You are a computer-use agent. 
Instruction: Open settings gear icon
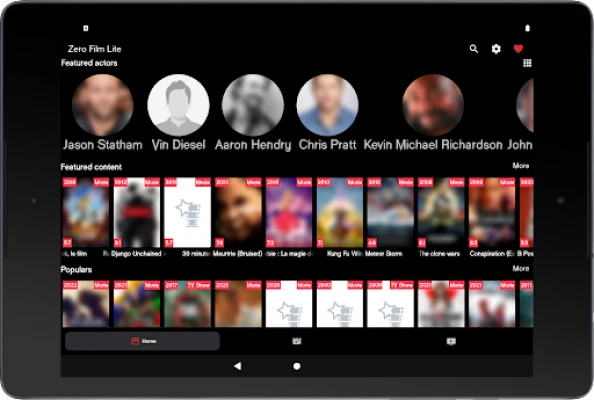496,49
